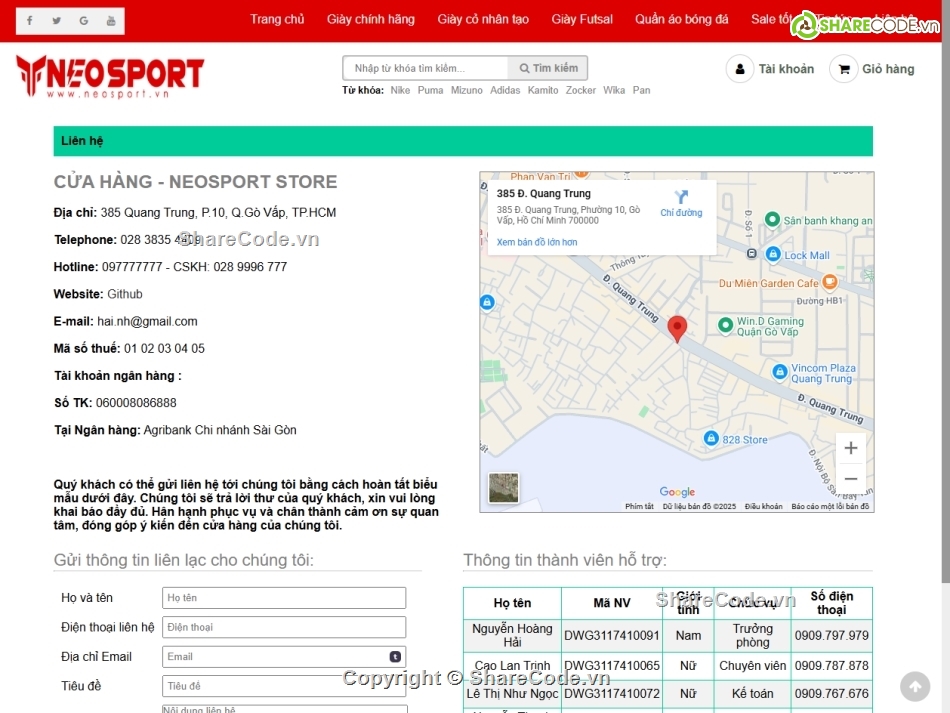Screen dimensions: 950x713
Task: Focus the keyword search box
Action: coord(425,68)
